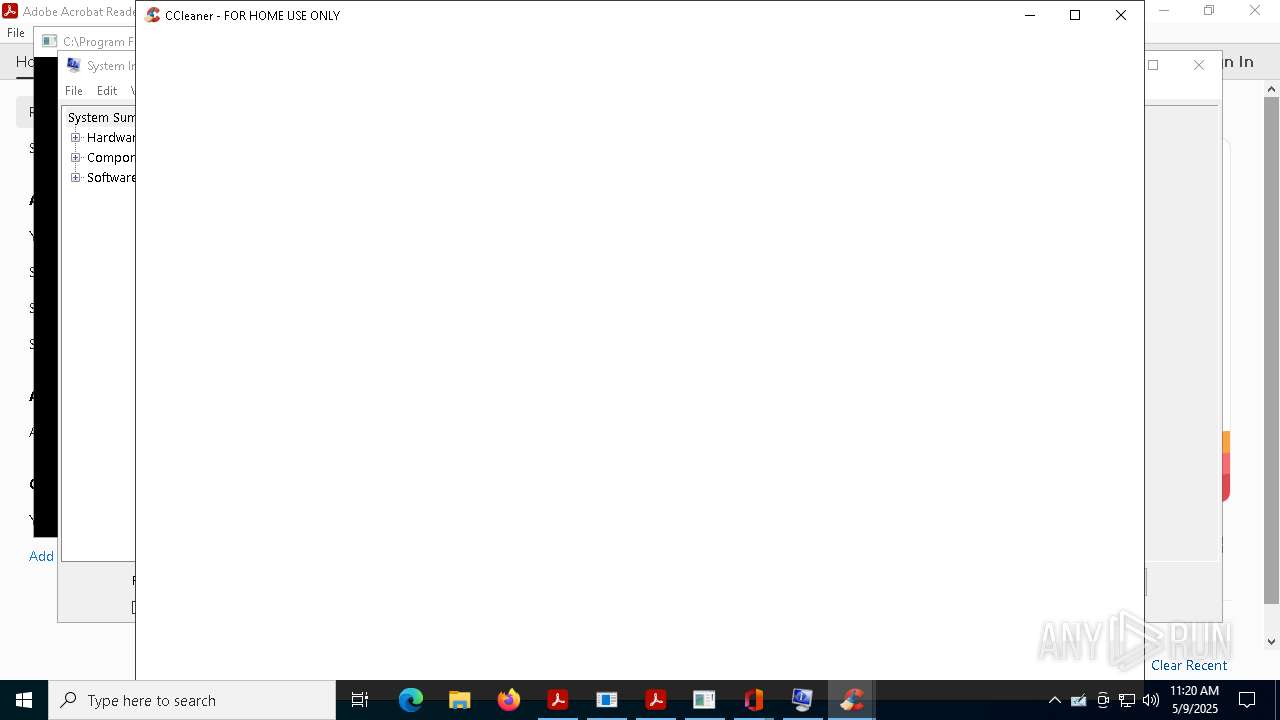Viewport: 1280px width, 720px height.
Task: Click the Acrobat scrollbar up arrow
Action: click(x=1271, y=89)
